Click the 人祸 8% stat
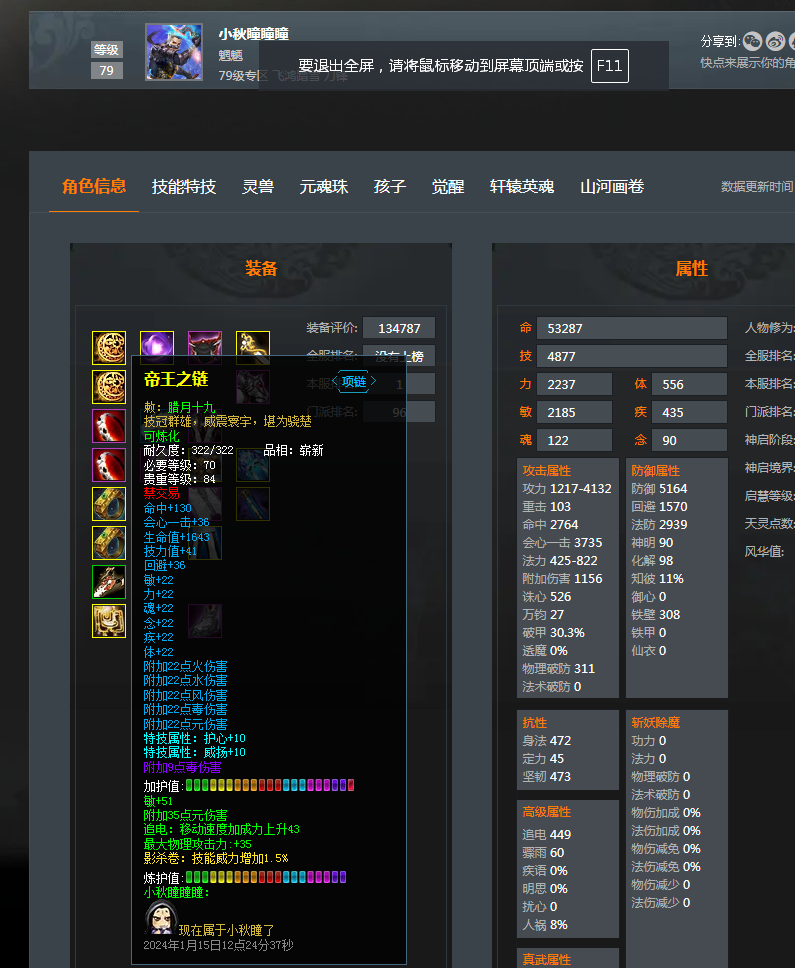 [544, 924]
